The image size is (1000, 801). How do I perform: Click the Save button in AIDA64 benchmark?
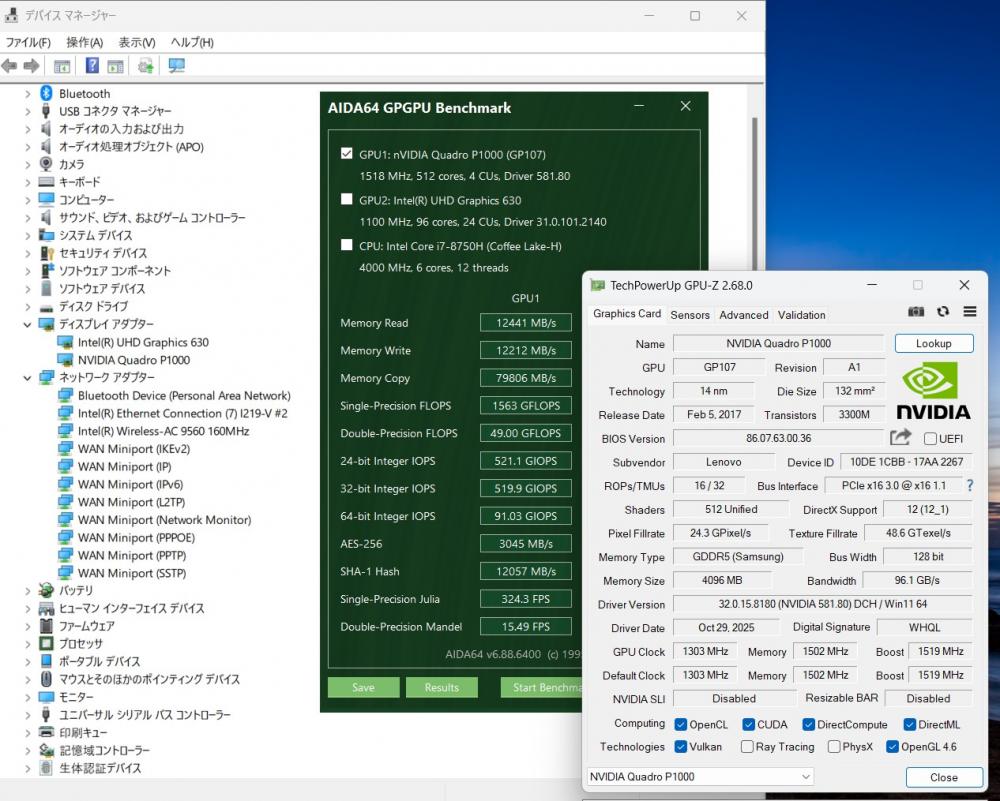(x=363, y=687)
